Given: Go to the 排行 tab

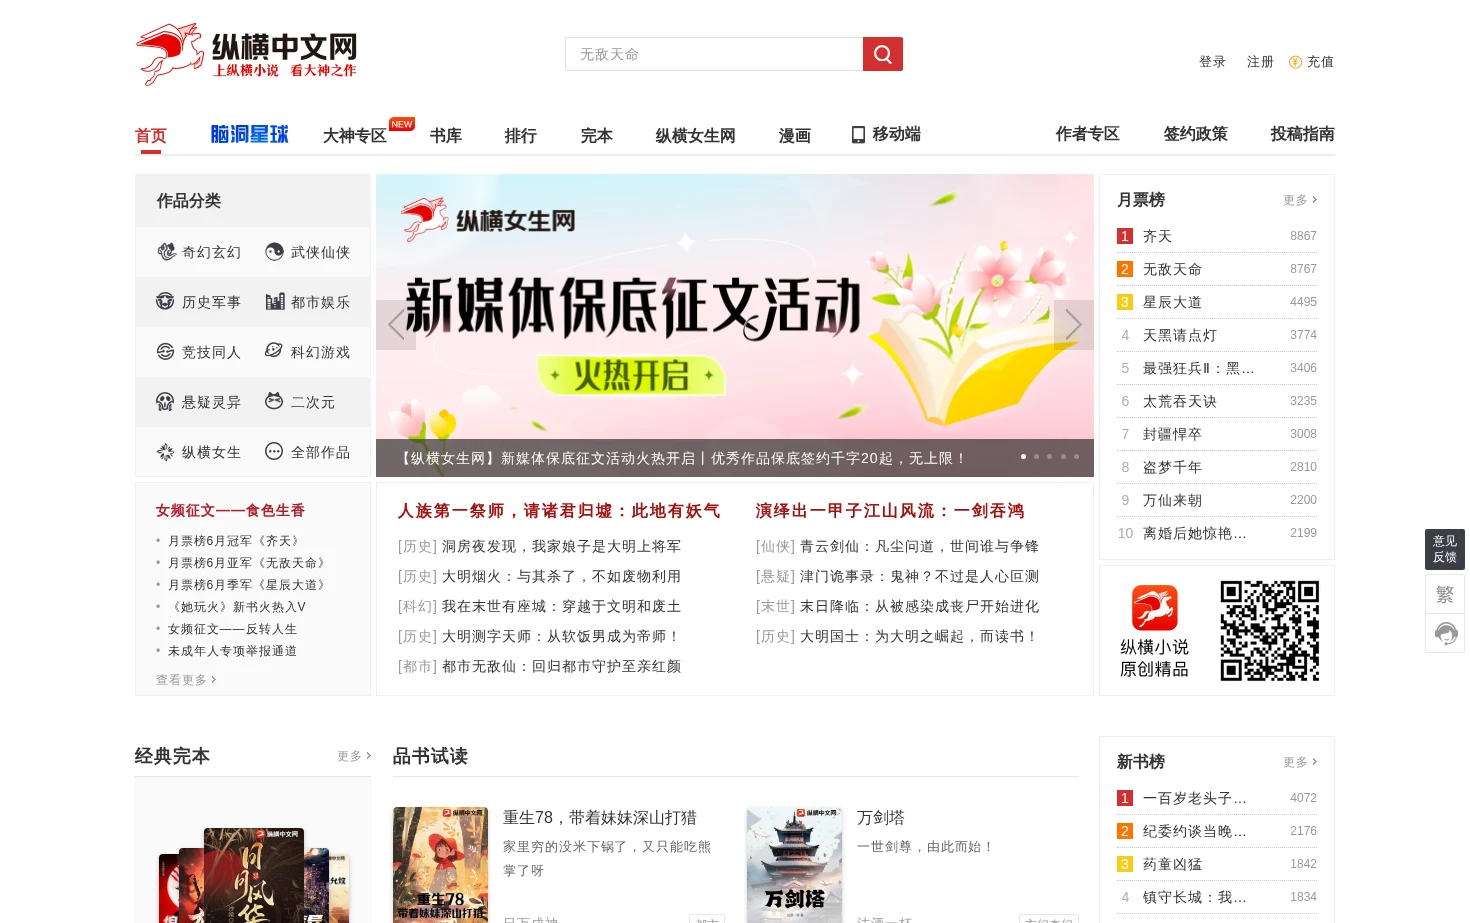Looking at the screenshot, I should (x=521, y=135).
